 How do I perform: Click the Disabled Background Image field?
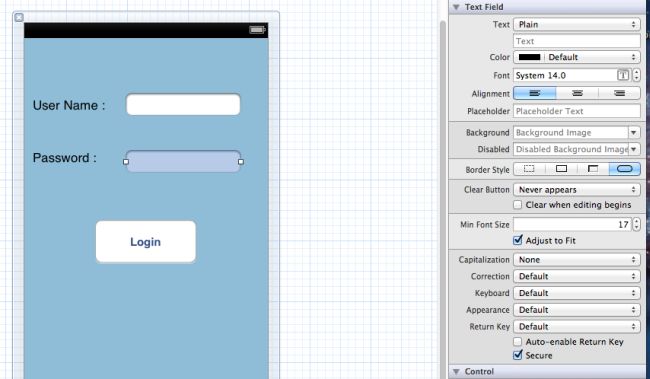click(571, 149)
